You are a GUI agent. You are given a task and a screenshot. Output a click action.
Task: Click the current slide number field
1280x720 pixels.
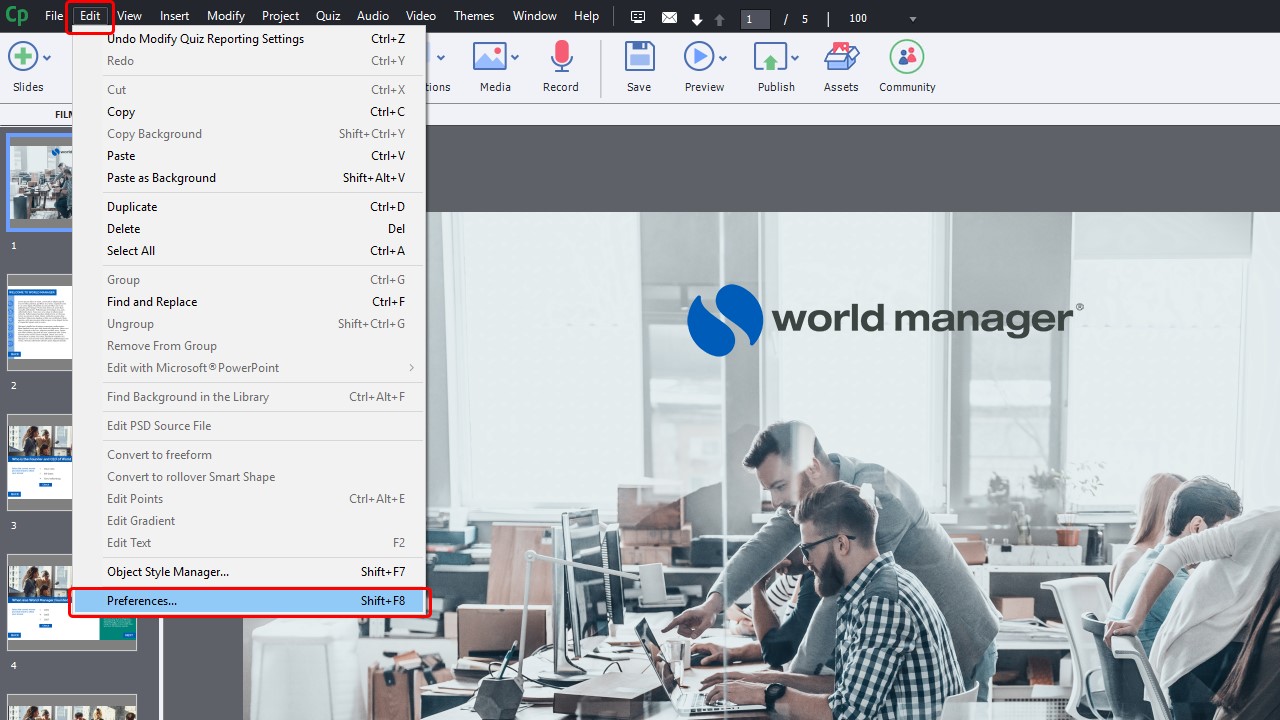(755, 19)
